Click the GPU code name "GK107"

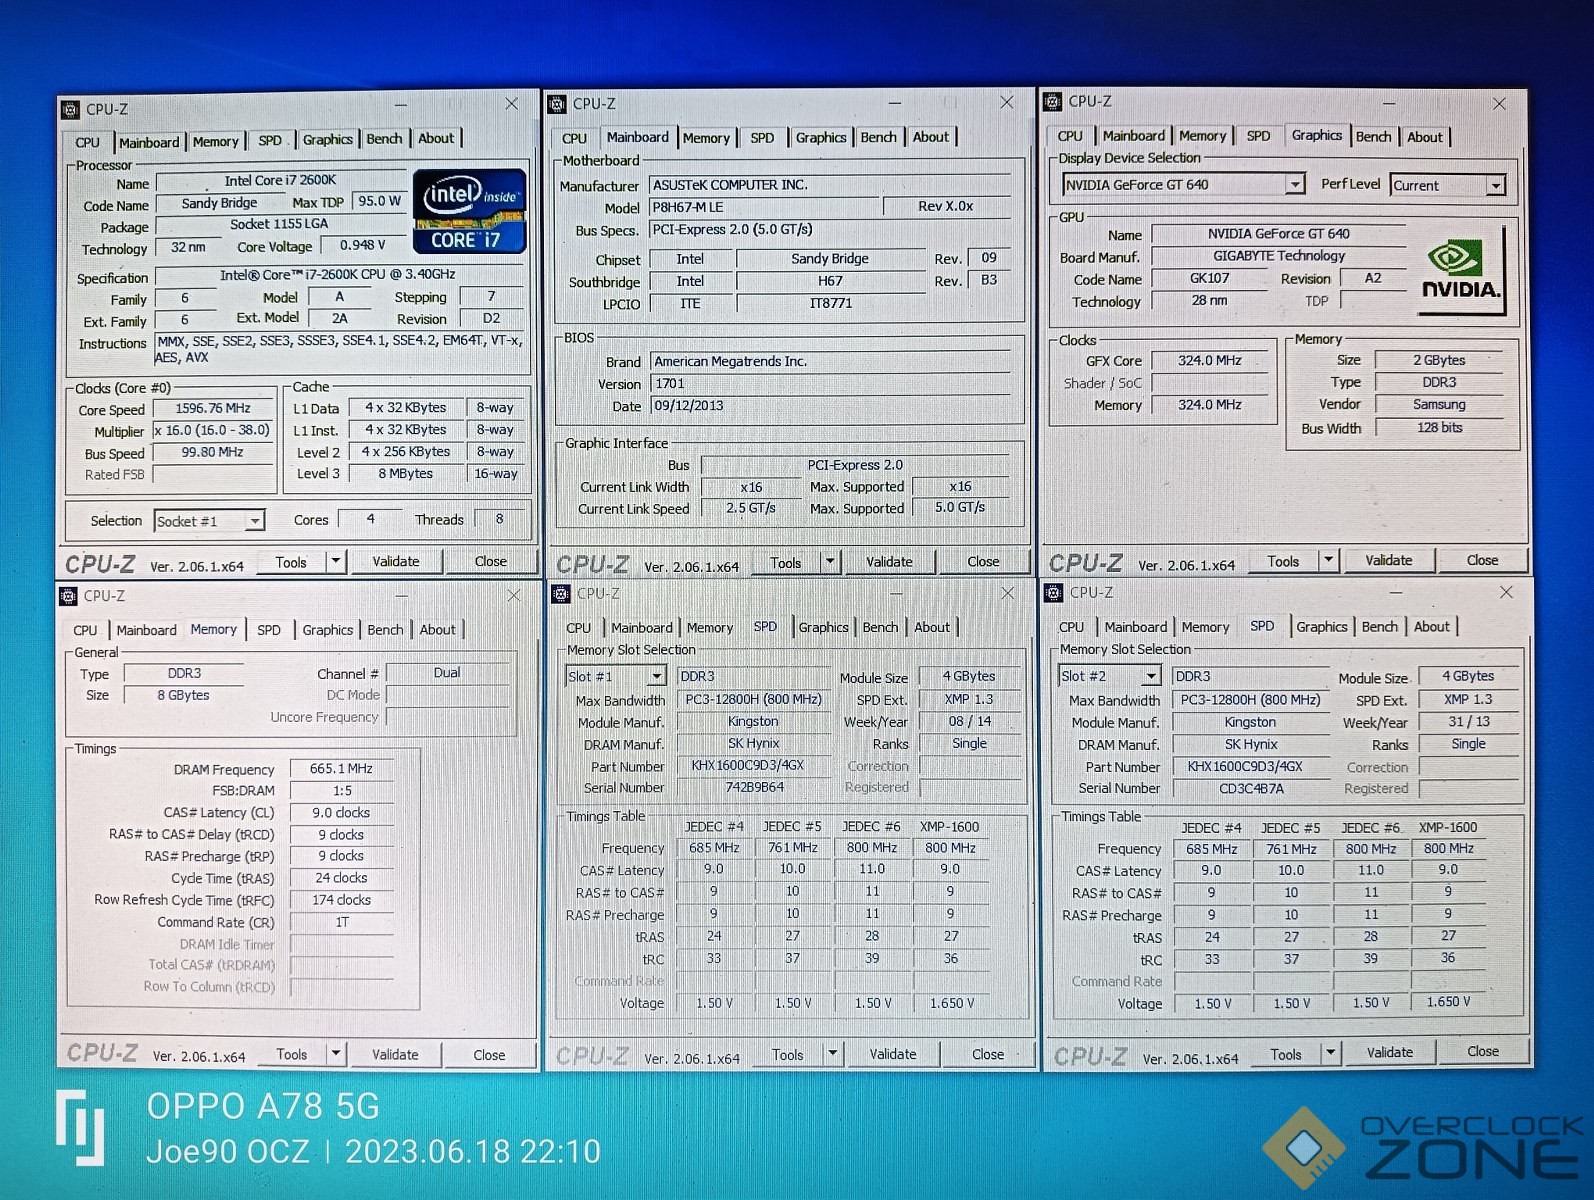pyautogui.click(x=1210, y=278)
